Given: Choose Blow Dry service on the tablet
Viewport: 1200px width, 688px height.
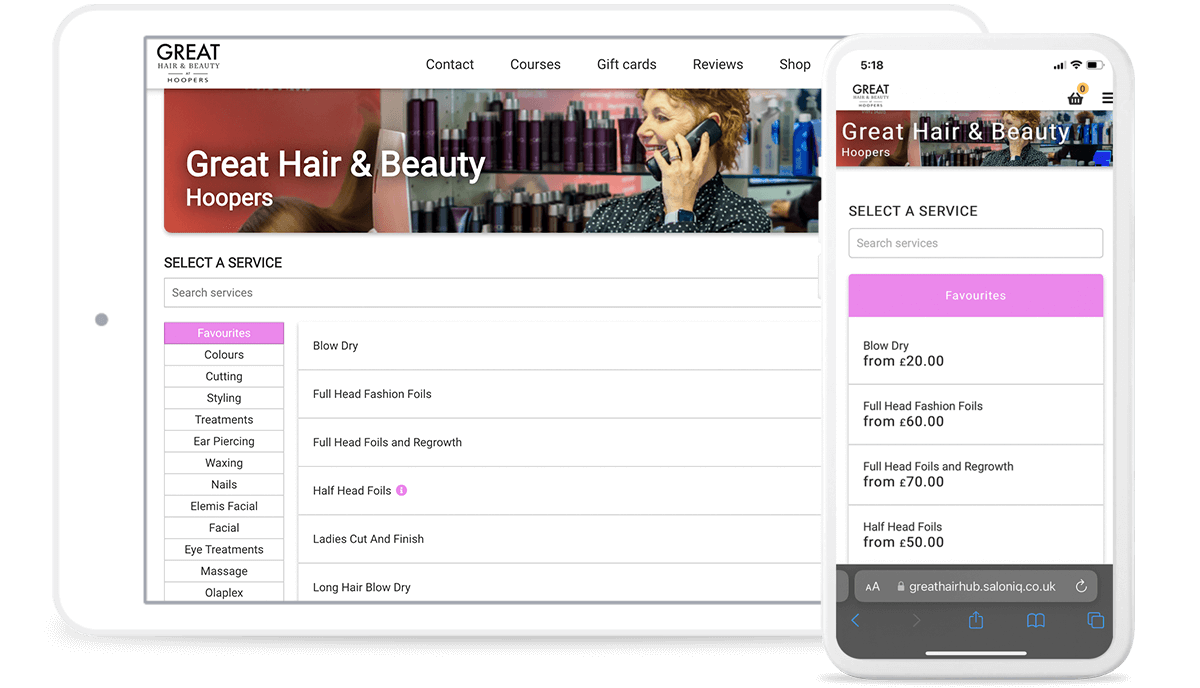Looking at the screenshot, I should (x=559, y=346).
